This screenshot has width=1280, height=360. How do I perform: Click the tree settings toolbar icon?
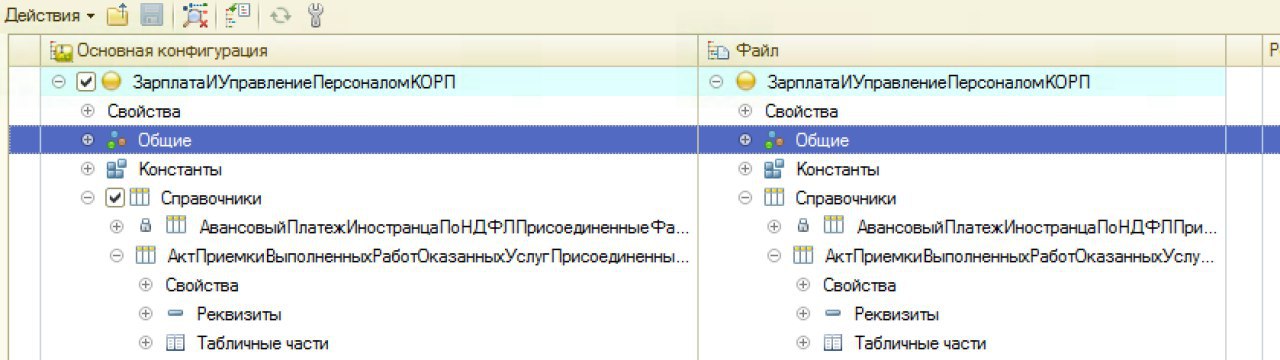click(238, 15)
